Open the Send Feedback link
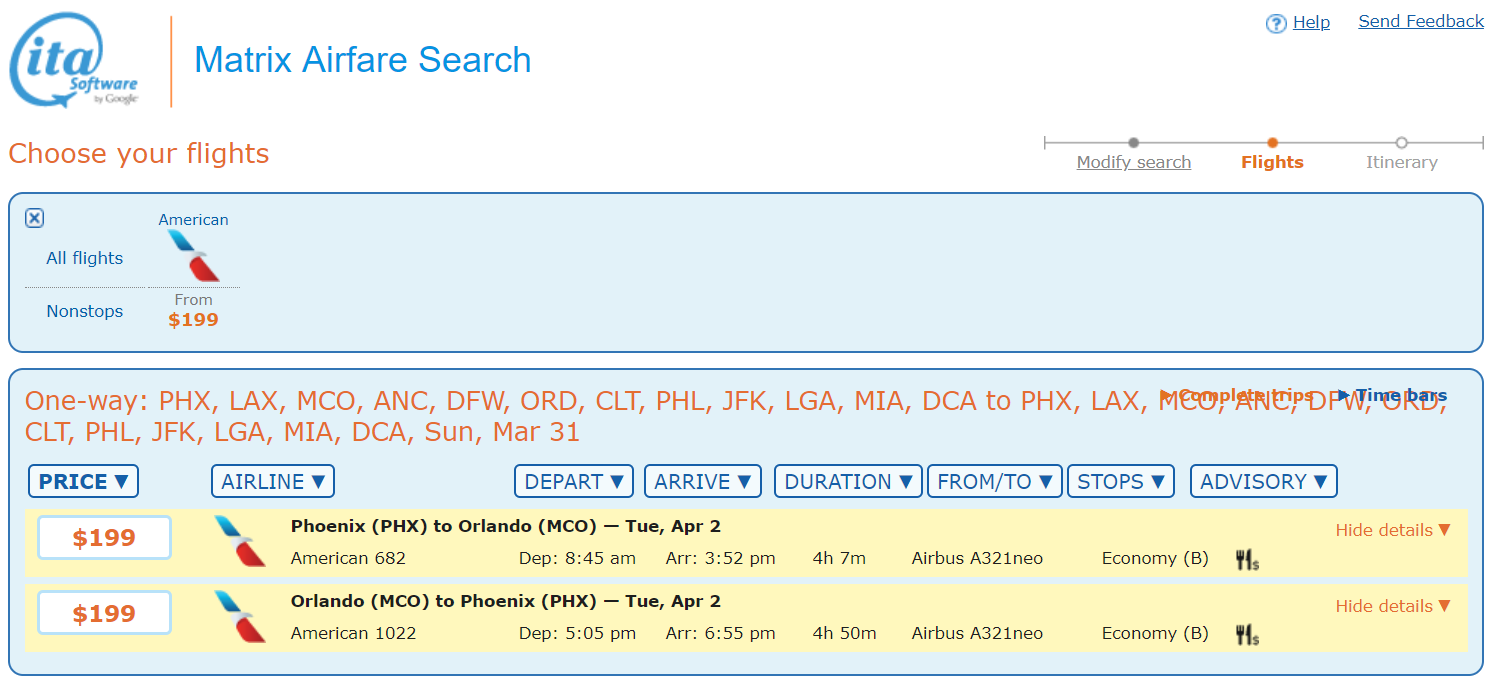Screen dimensions: 1496x689 [1420, 21]
